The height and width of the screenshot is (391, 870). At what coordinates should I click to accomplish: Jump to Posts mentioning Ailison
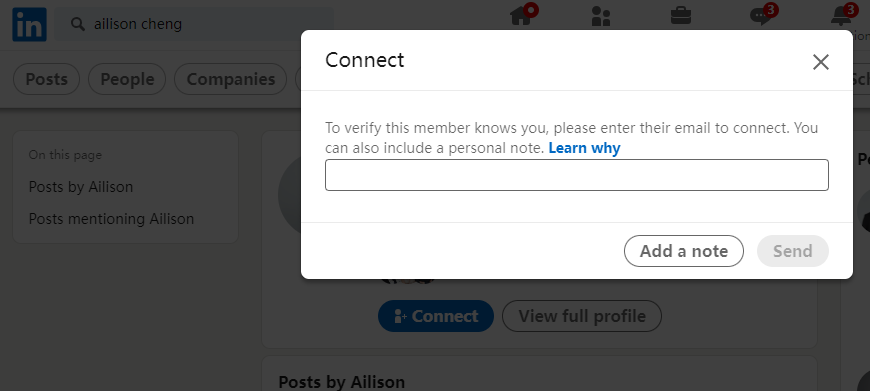[112, 219]
